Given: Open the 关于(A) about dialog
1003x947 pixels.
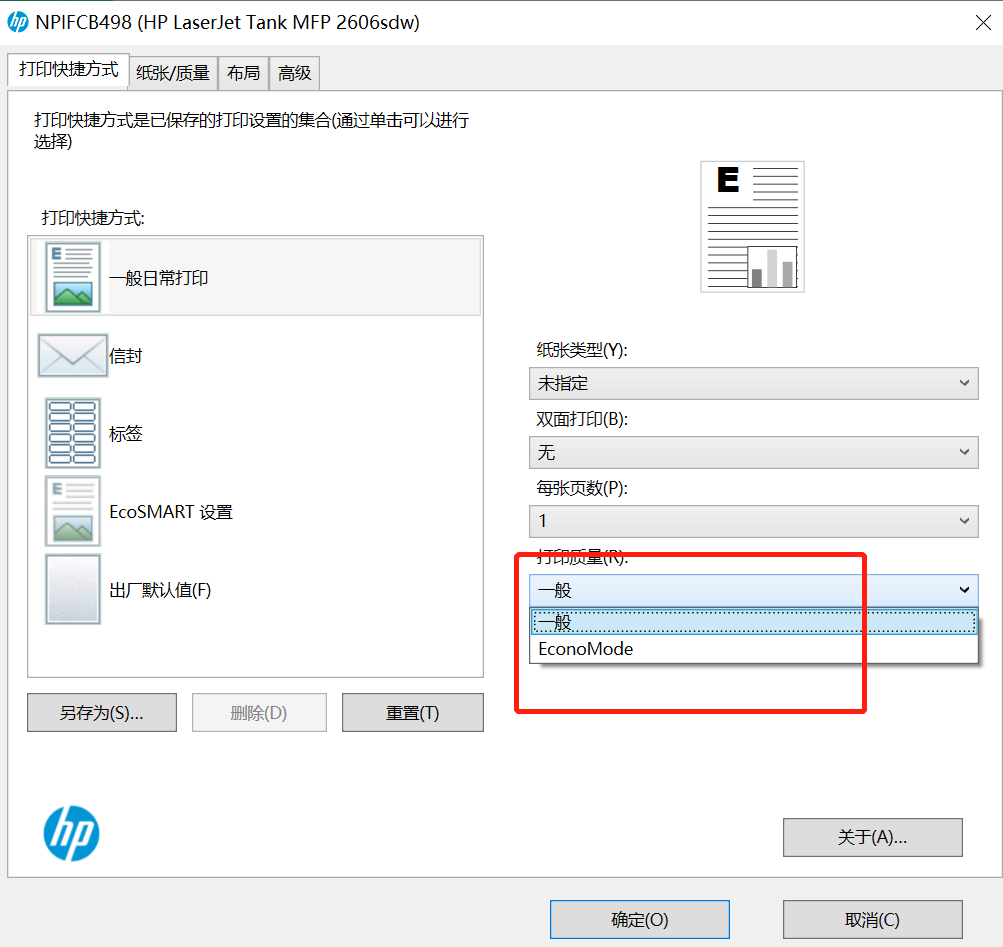Looking at the screenshot, I should coord(872,837).
